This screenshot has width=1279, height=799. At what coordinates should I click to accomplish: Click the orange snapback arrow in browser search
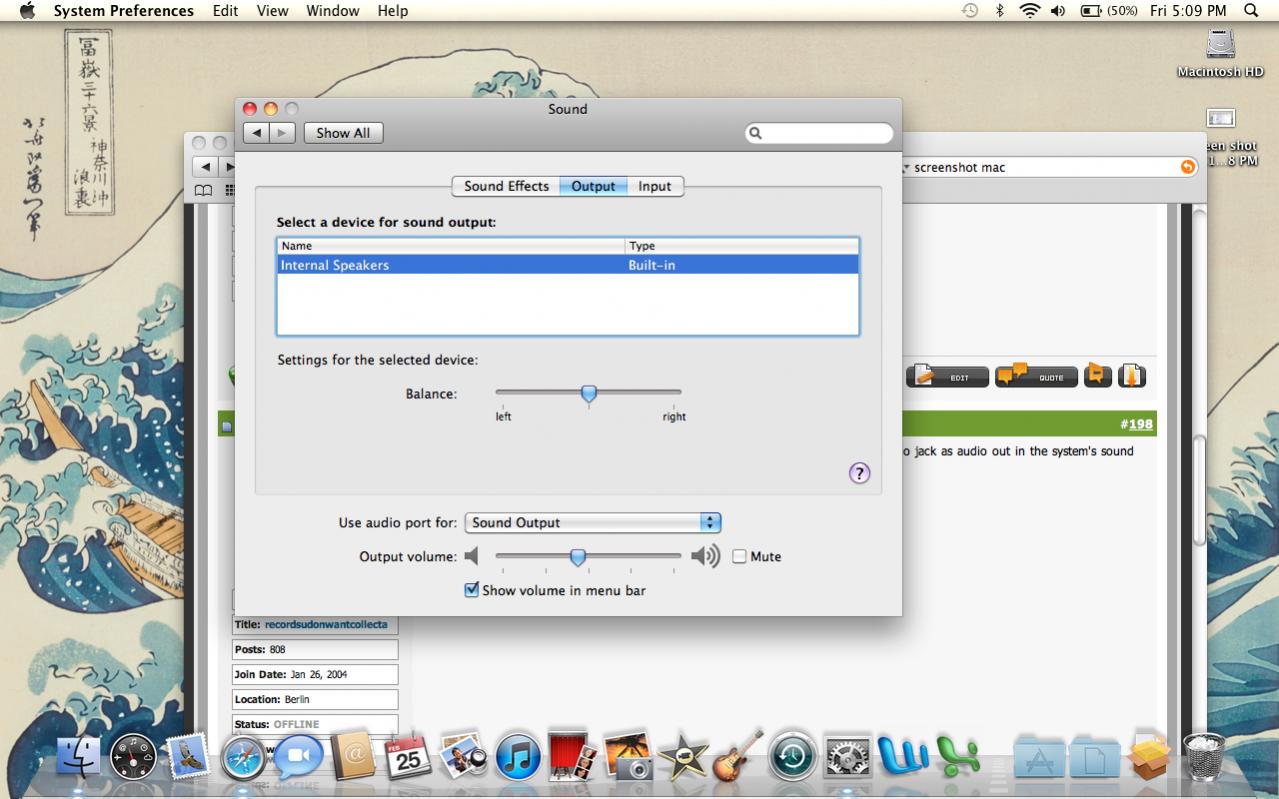1188,167
